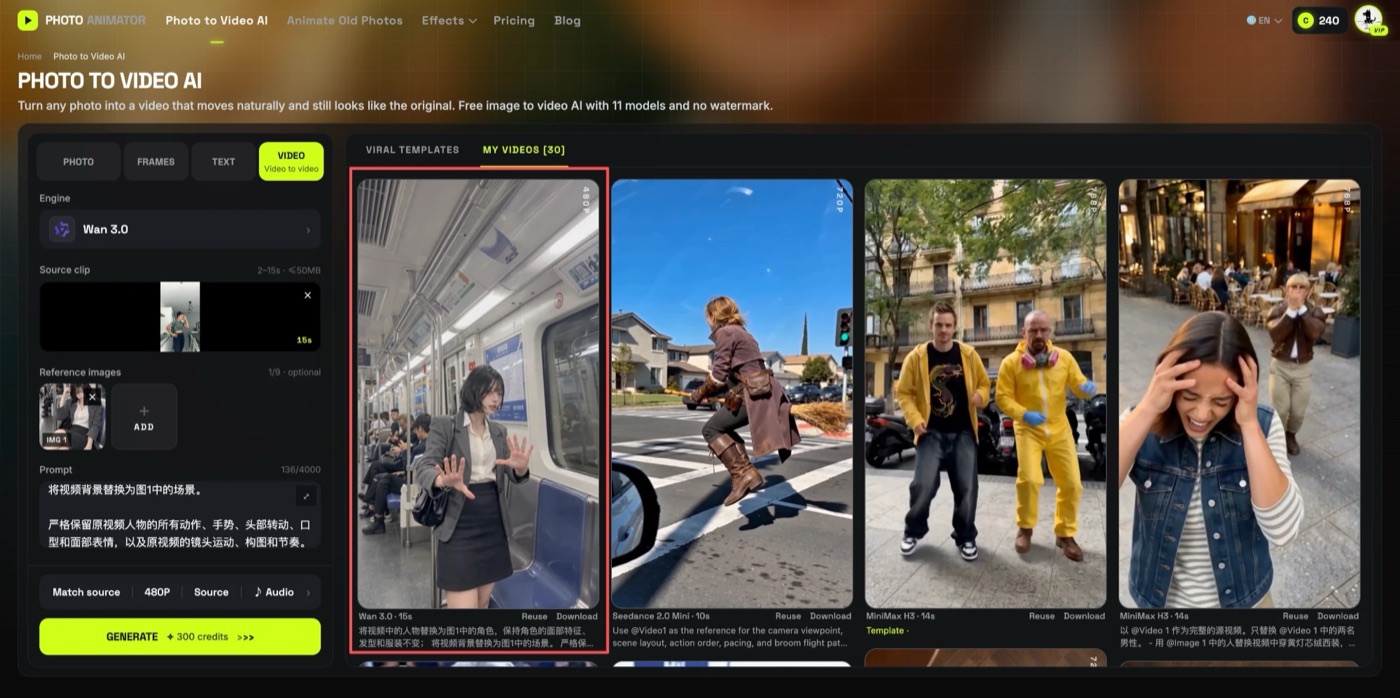Image resolution: width=1400 pixels, height=698 pixels.
Task: Click the Wan 3.0 engine logo icon
Action: point(62,229)
